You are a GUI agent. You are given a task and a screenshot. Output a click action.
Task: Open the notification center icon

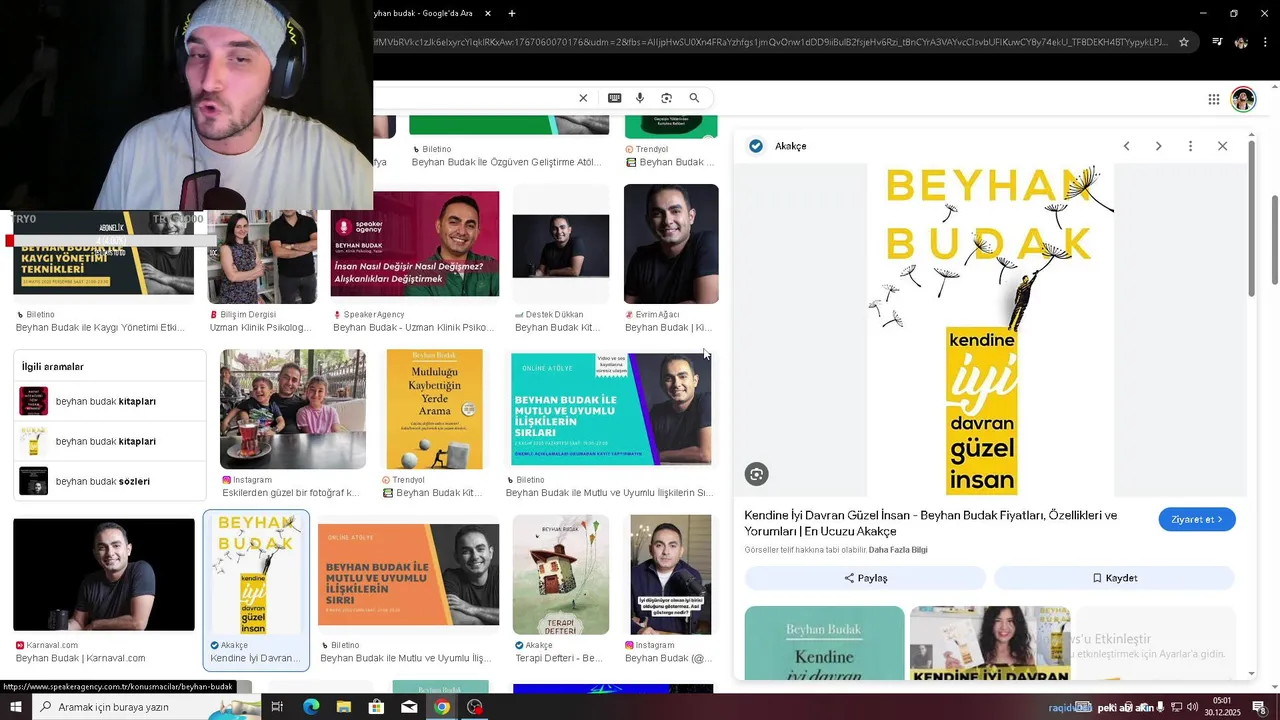(1259, 707)
